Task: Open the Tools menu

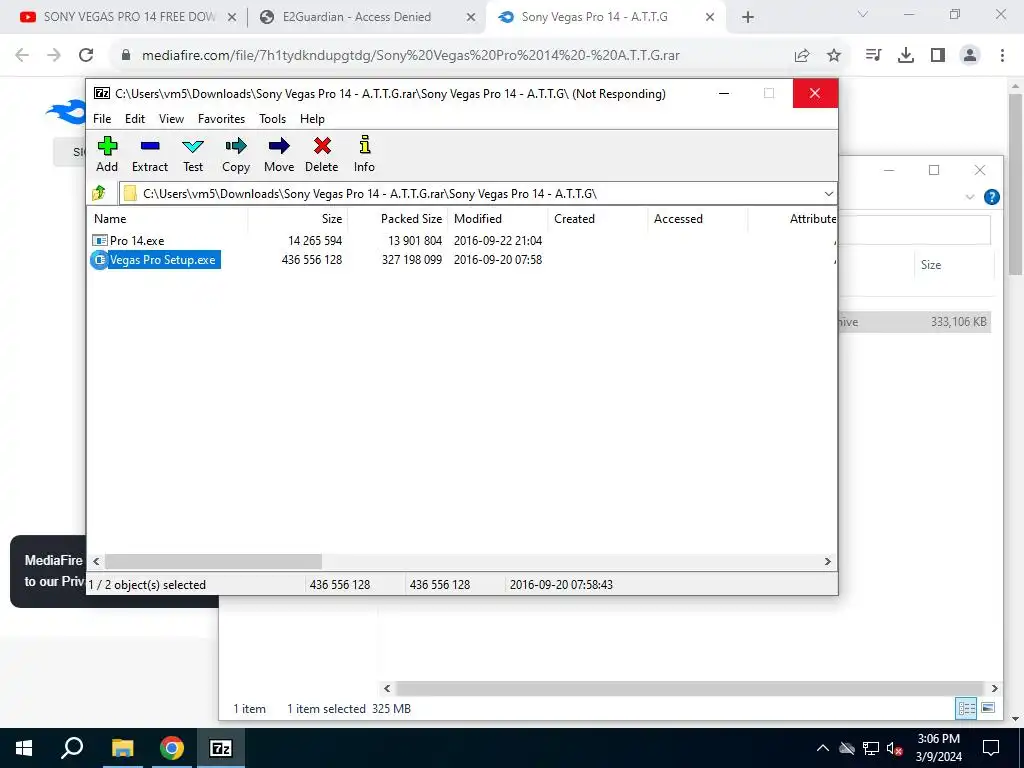Action: click(x=272, y=119)
